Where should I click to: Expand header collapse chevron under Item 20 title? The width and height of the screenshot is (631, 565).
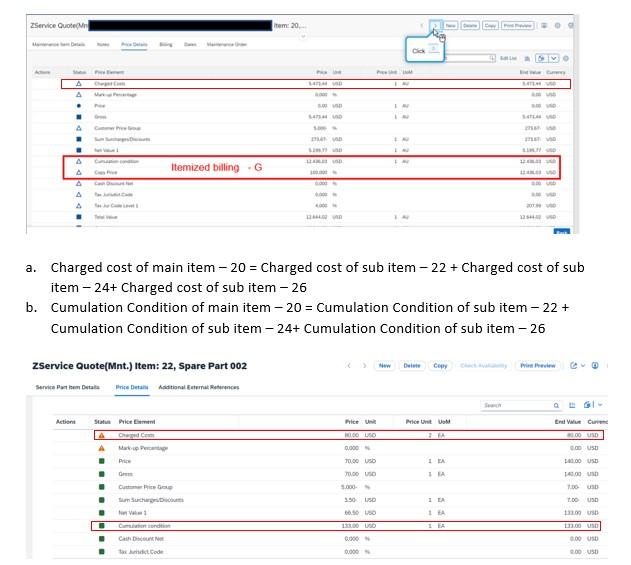(x=303, y=36)
